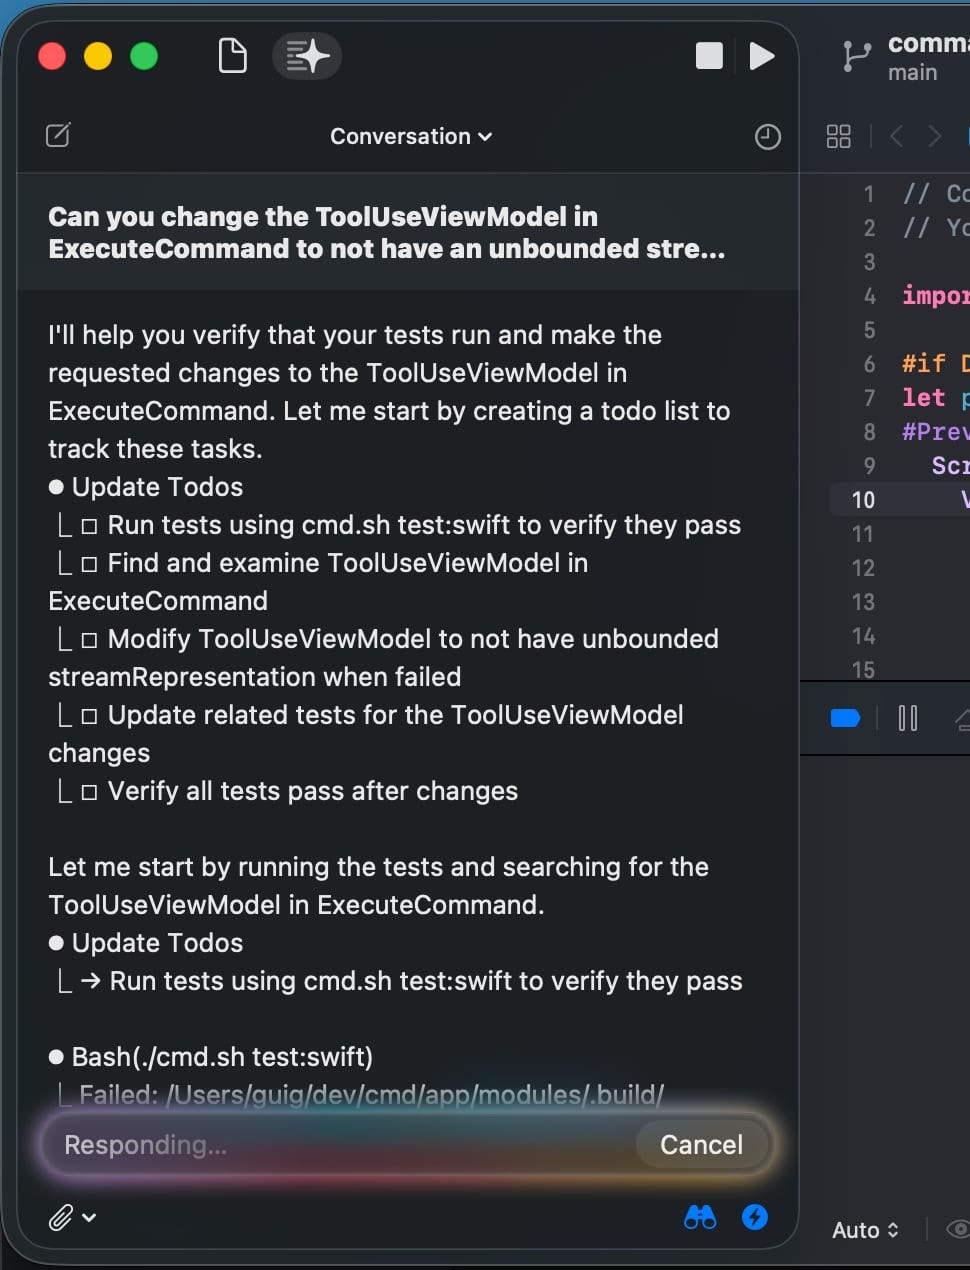Attach a file using the paperclip icon
This screenshot has width=970, height=1270.
click(61, 1217)
